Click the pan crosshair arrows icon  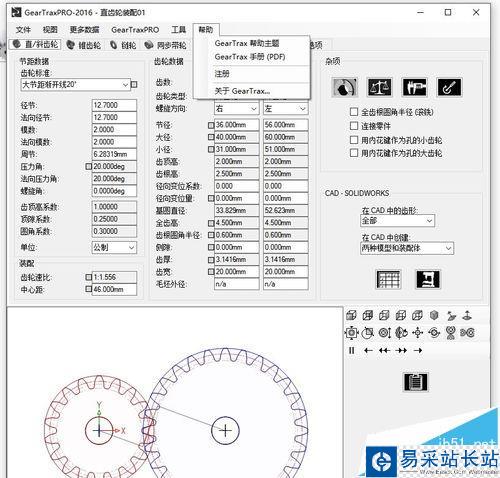pos(417,333)
